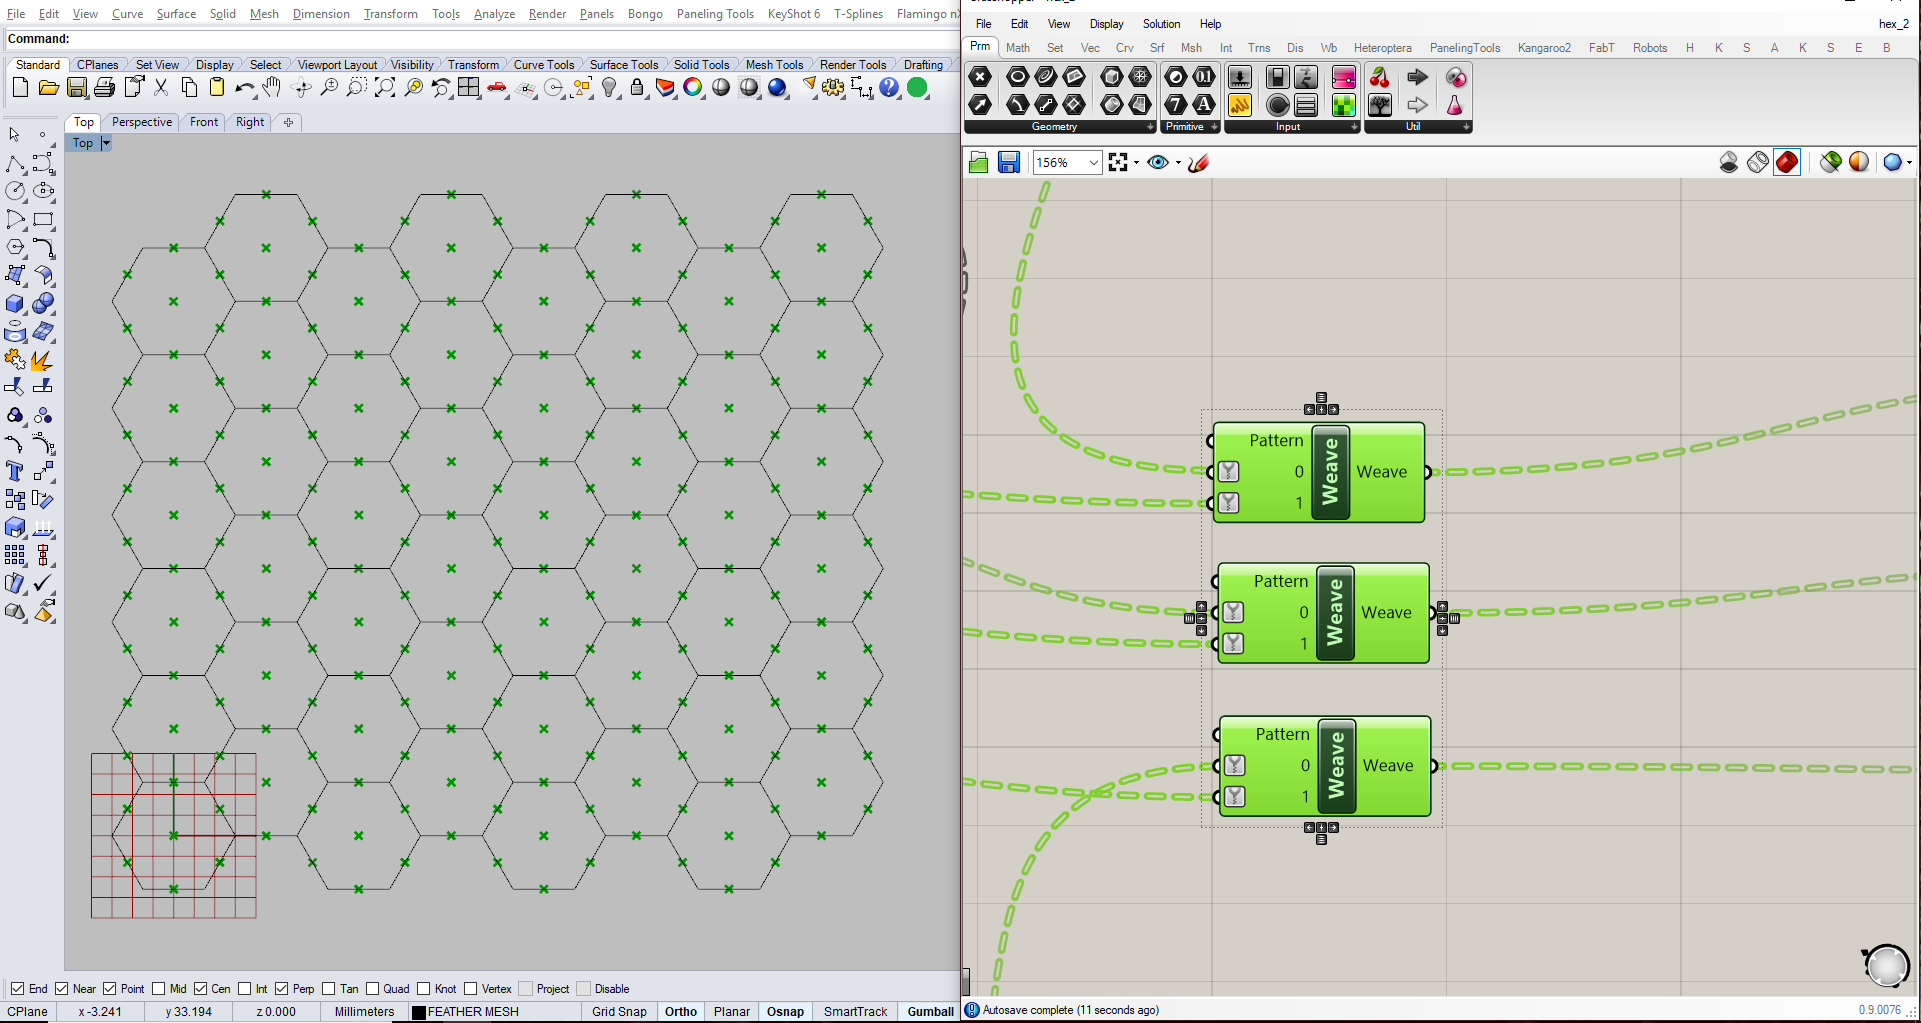Viewport: 1921px width, 1023px height.
Task: Enable the Int osnap checkbox
Action: click(244, 989)
